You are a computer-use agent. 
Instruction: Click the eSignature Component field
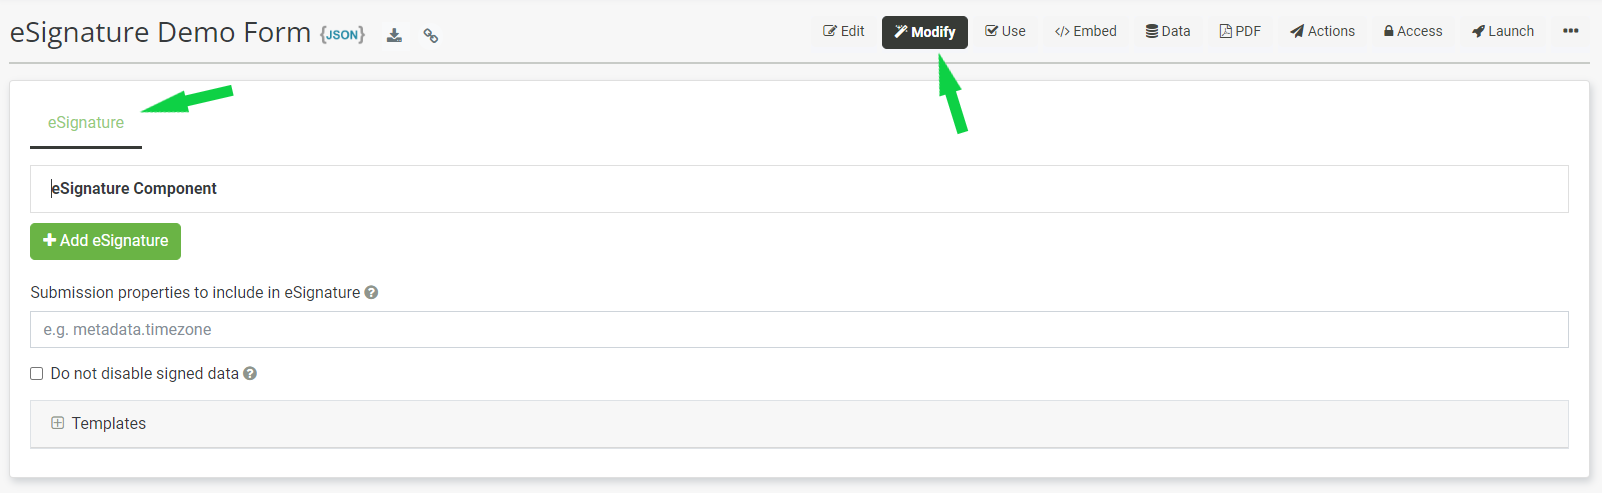799,189
